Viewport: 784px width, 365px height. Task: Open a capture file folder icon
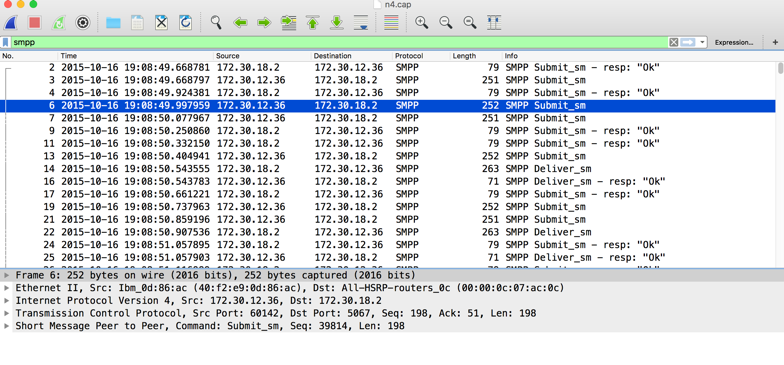tap(113, 22)
